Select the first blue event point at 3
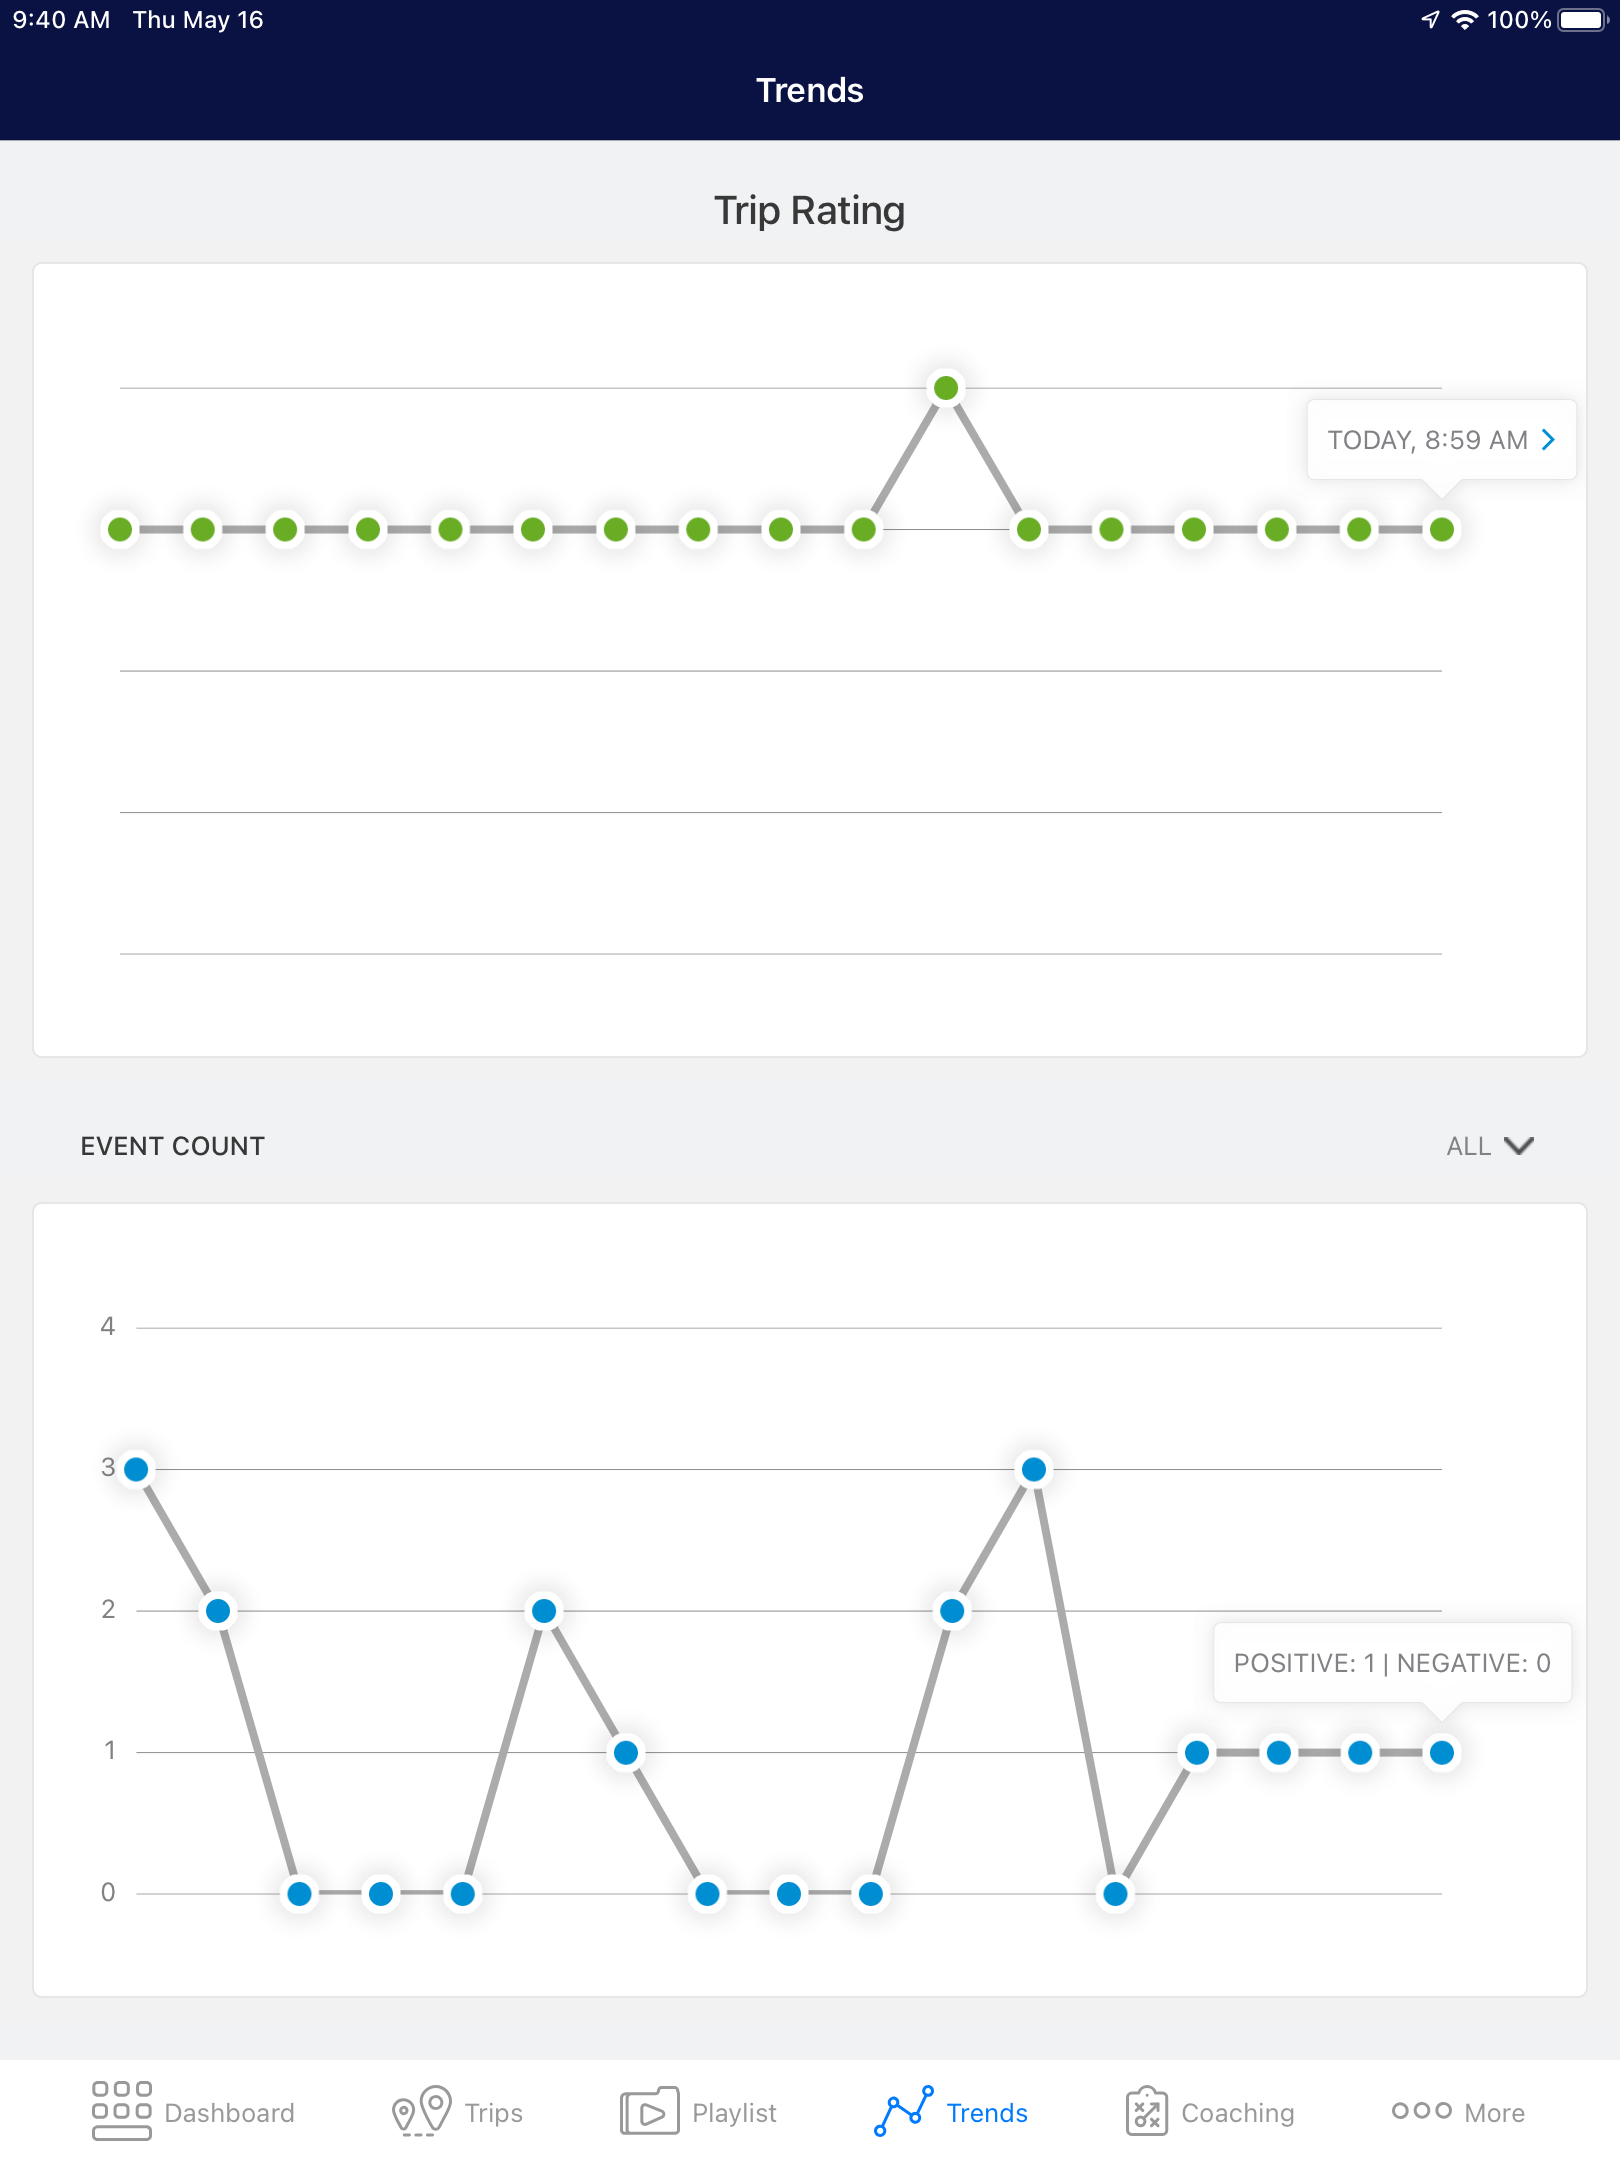1620x2160 pixels. point(136,1469)
